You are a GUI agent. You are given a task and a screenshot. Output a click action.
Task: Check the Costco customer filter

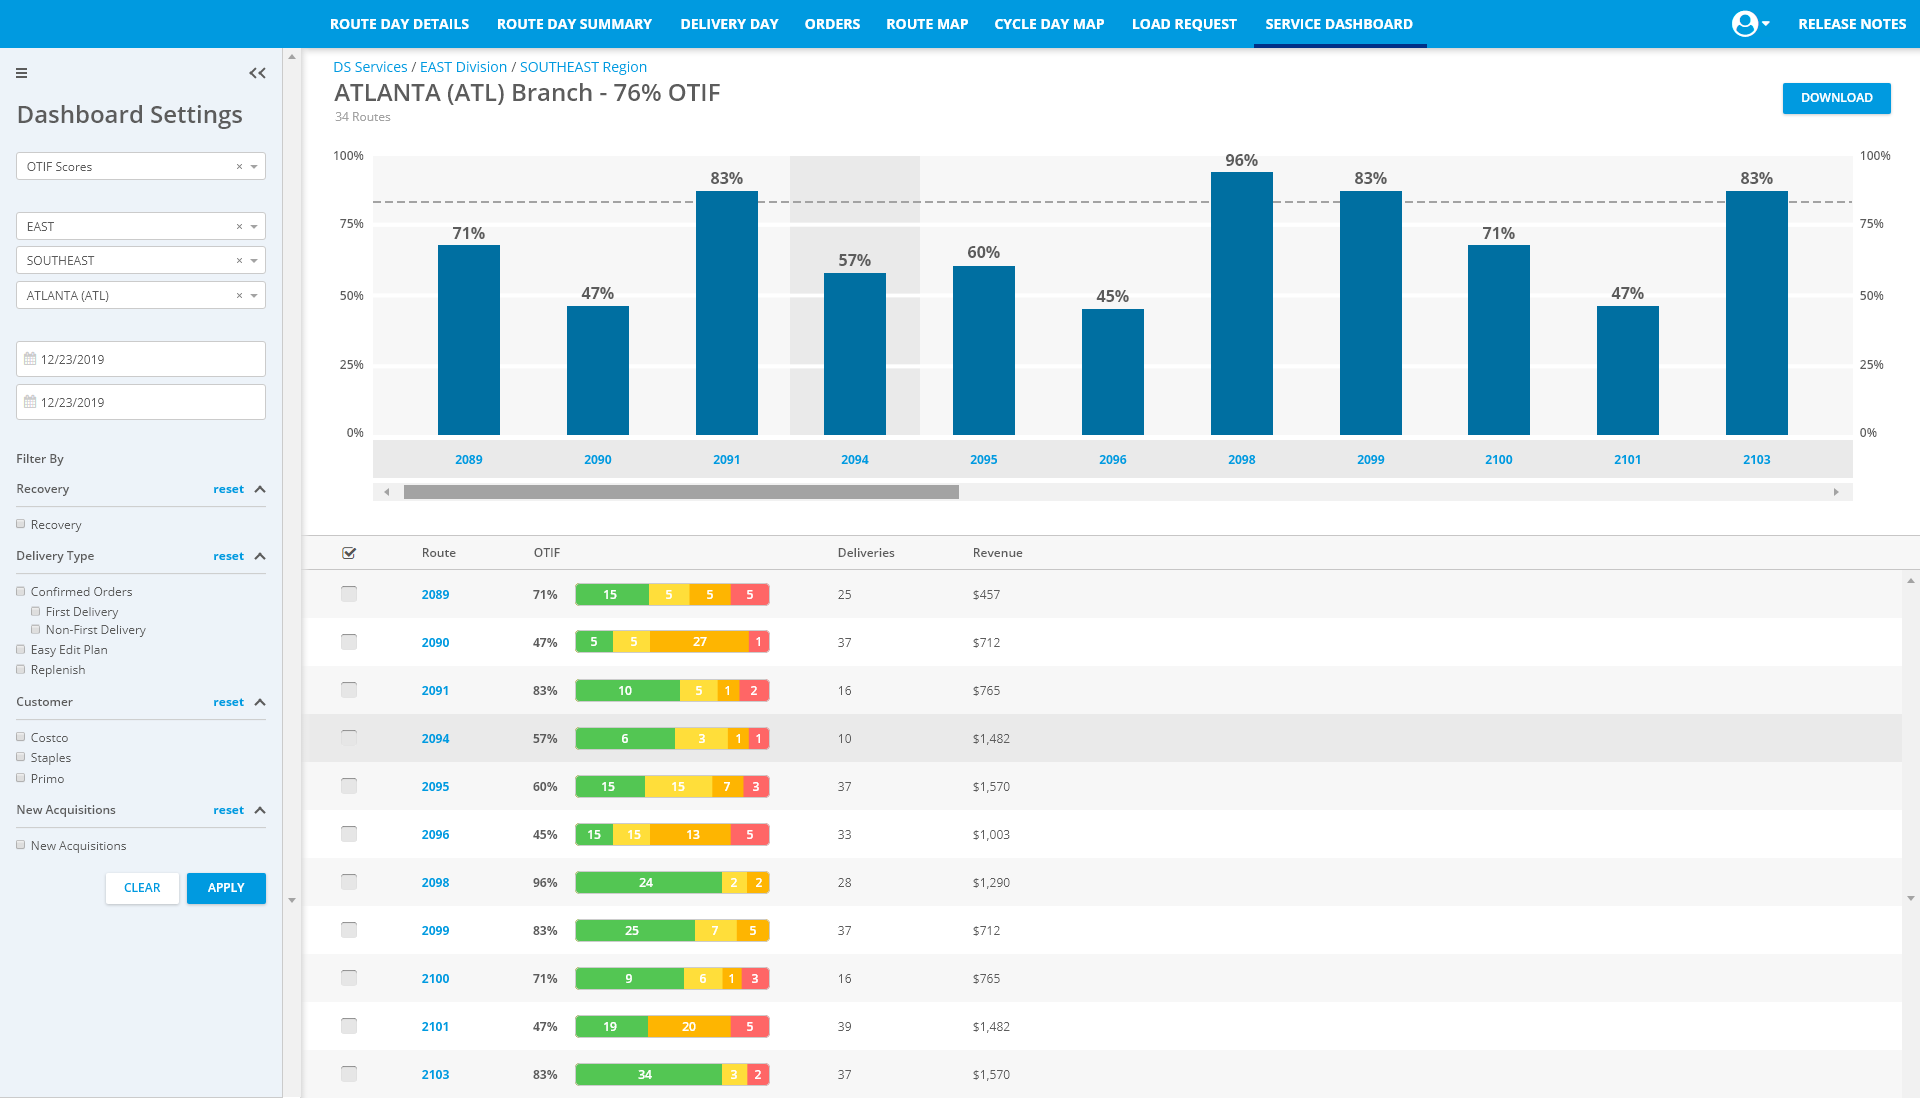pos(20,737)
